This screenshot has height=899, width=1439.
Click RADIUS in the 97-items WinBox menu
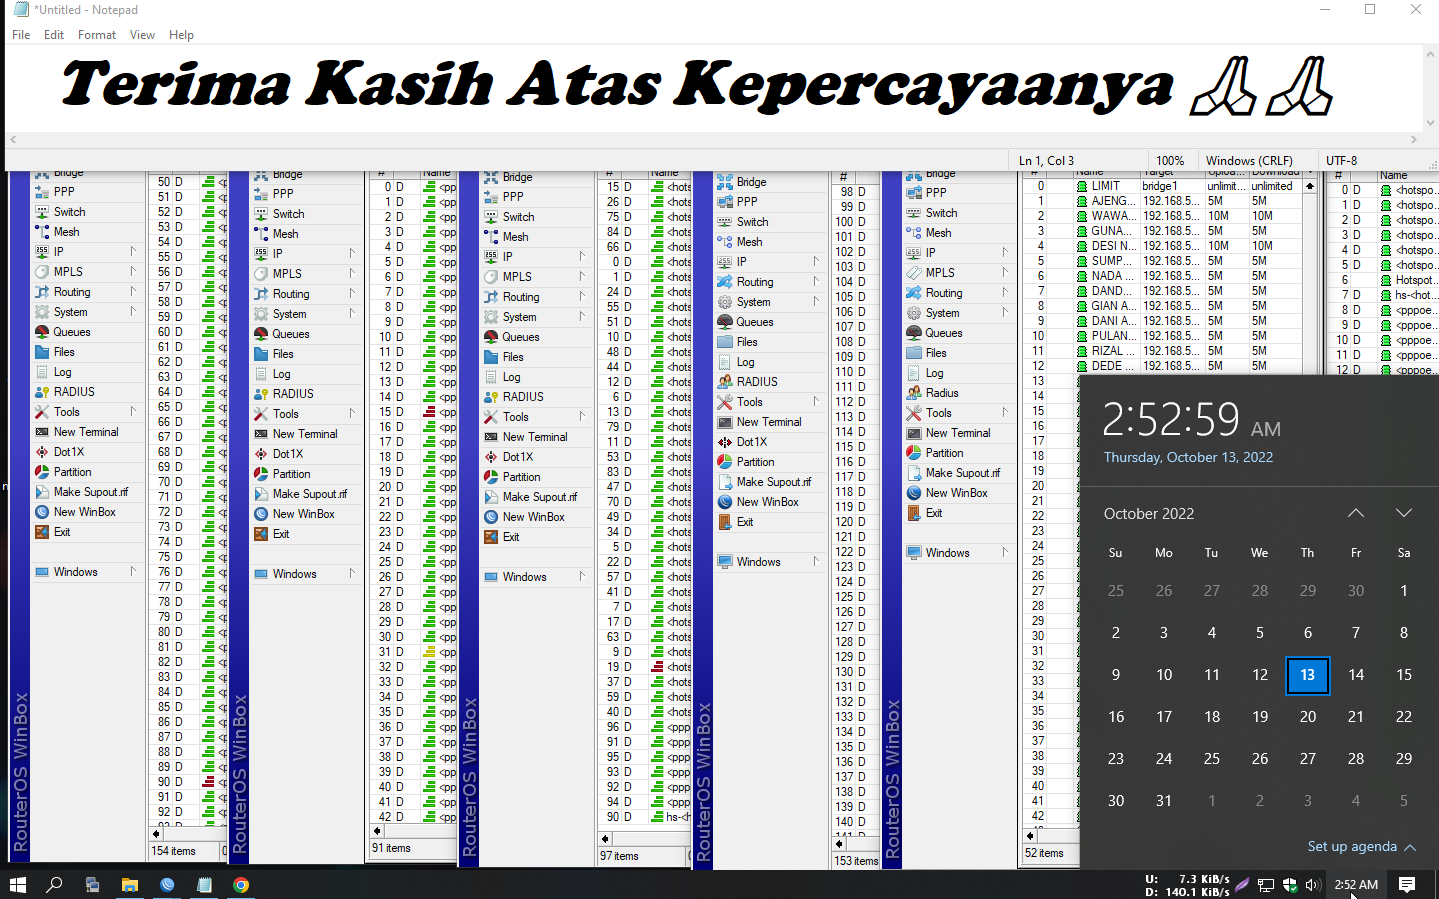click(523, 397)
